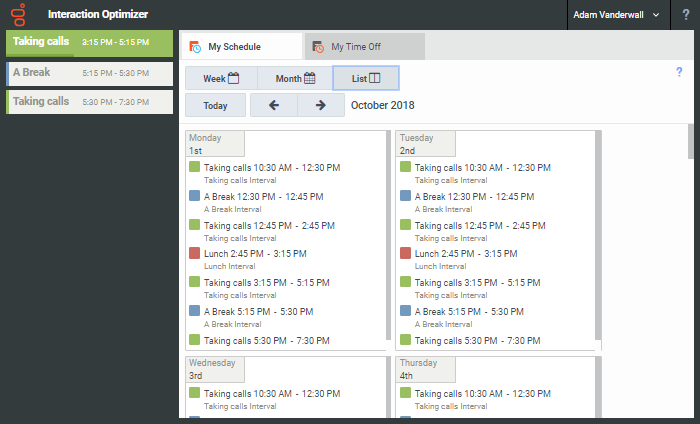The height and width of the screenshot is (424, 700).
Task: Click the Tuesday 2nd day header
Action: point(425,143)
